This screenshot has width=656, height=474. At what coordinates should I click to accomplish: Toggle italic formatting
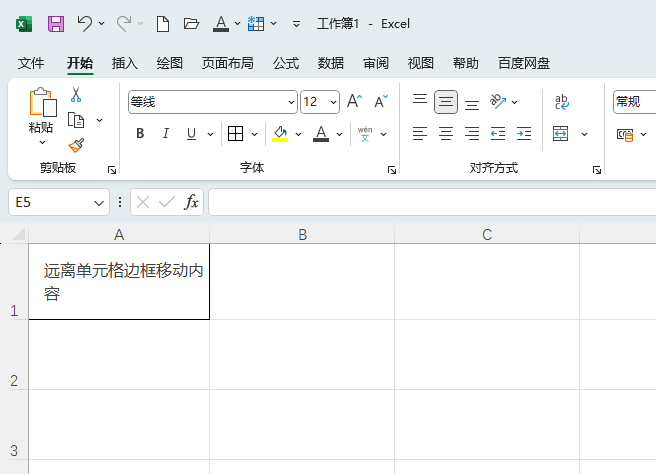[166, 134]
